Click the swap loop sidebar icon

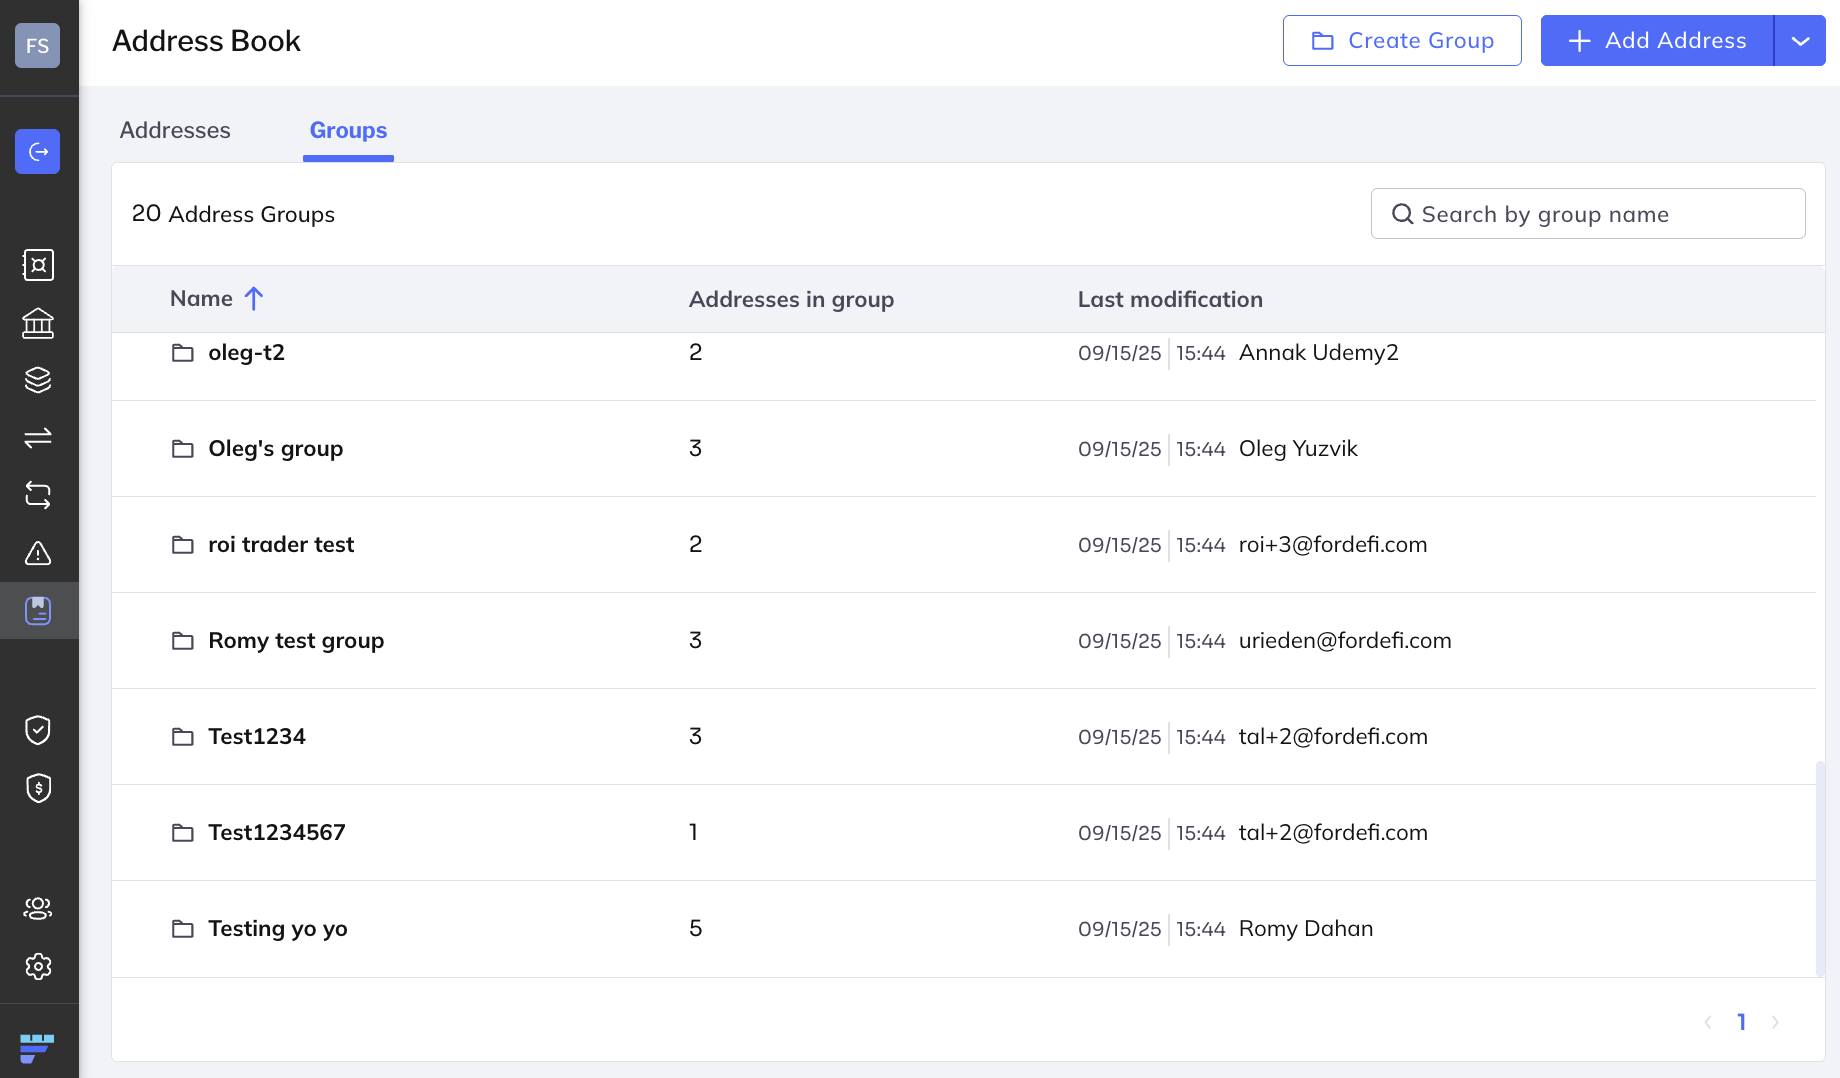click(38, 495)
